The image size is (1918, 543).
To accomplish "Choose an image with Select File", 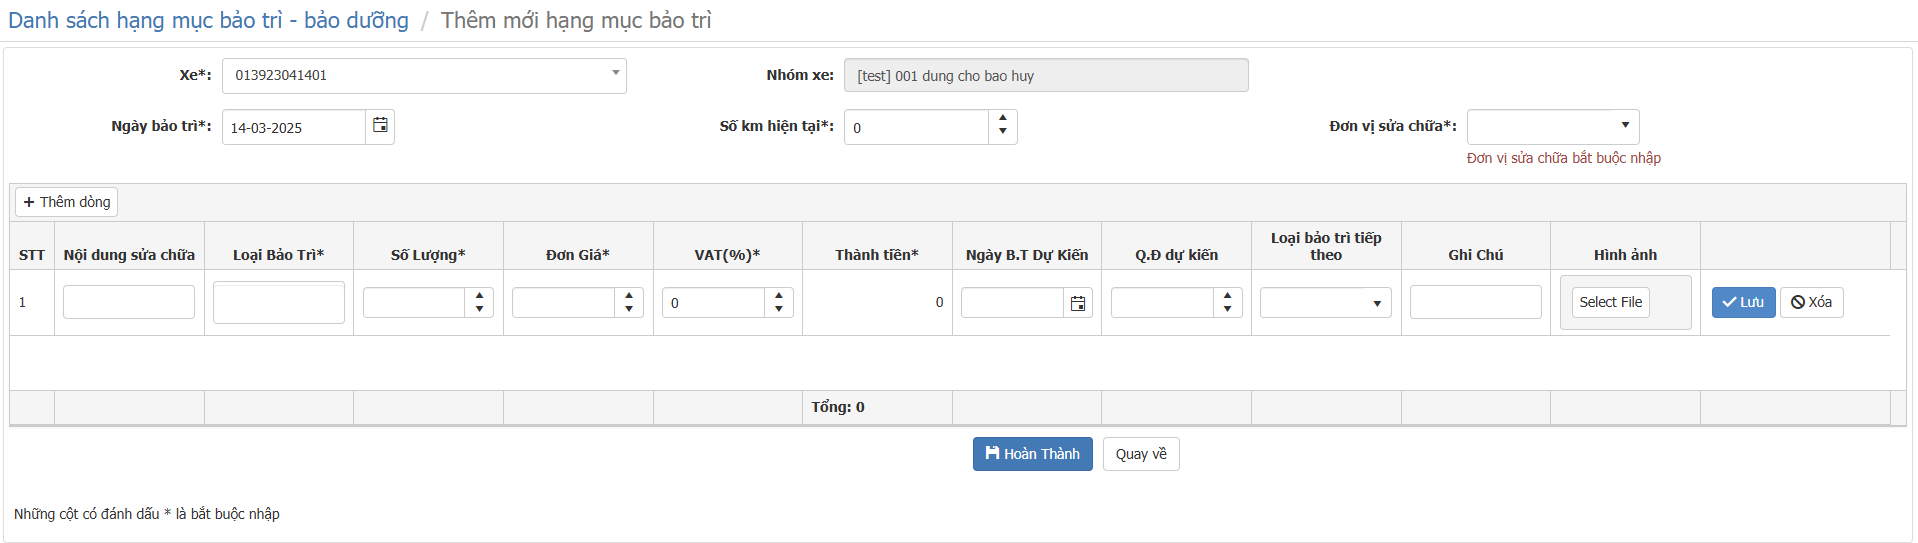I will pos(1610,302).
